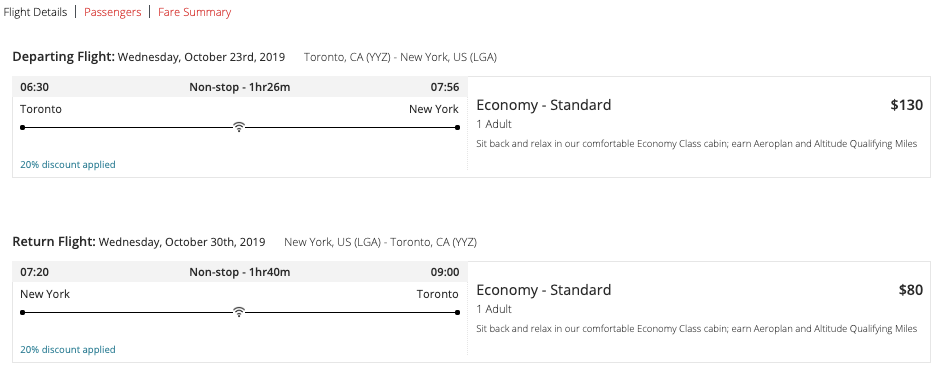
Task: Click return Non-stop - 1hr40m duration label
Action: tap(240, 272)
